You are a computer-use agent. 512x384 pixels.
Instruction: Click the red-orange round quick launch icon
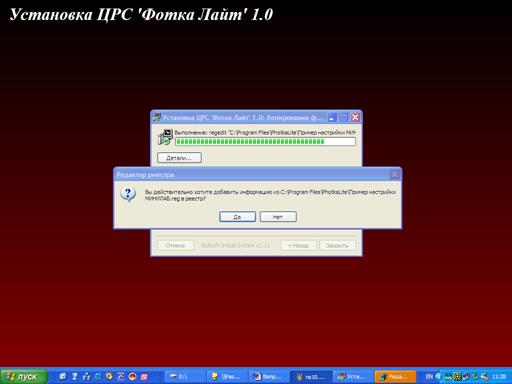132,377
